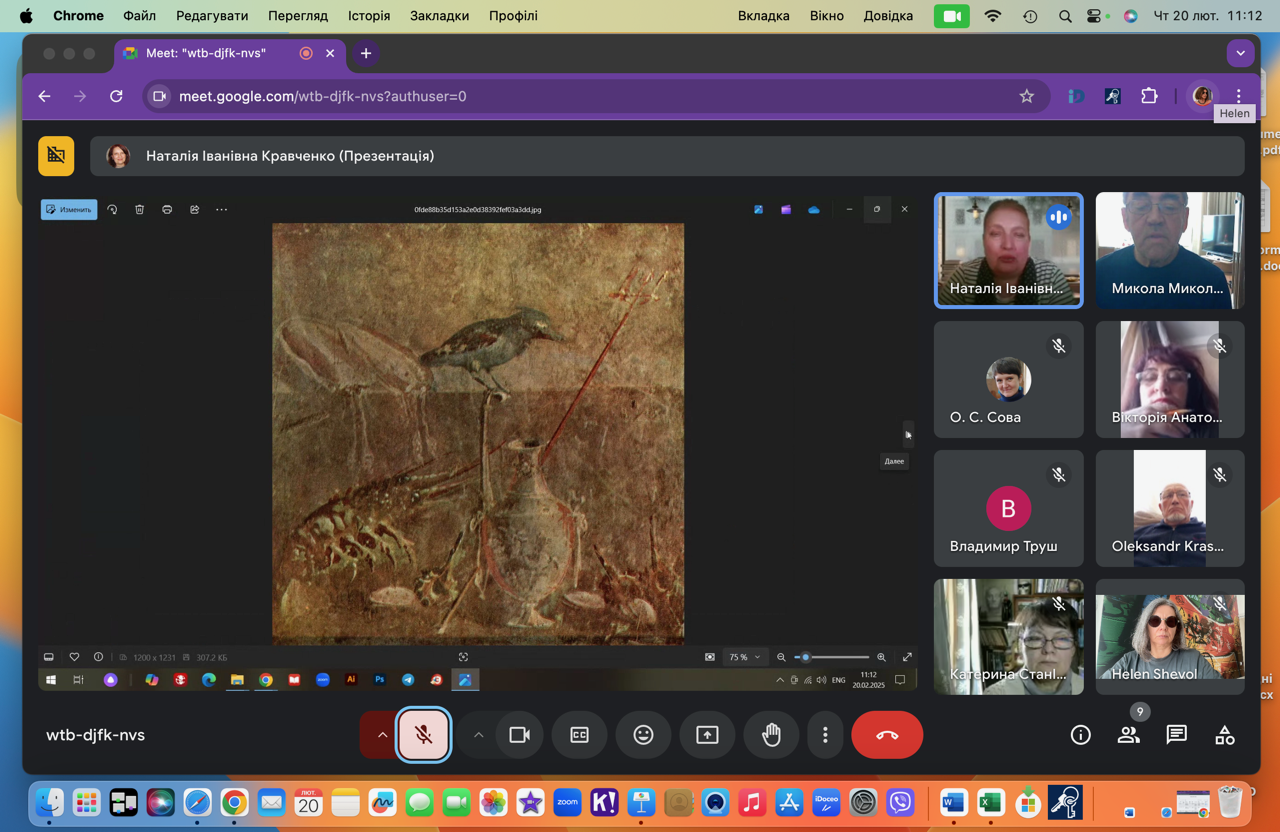
Task: Click delete trash icon in photo viewer
Action: 140,209
